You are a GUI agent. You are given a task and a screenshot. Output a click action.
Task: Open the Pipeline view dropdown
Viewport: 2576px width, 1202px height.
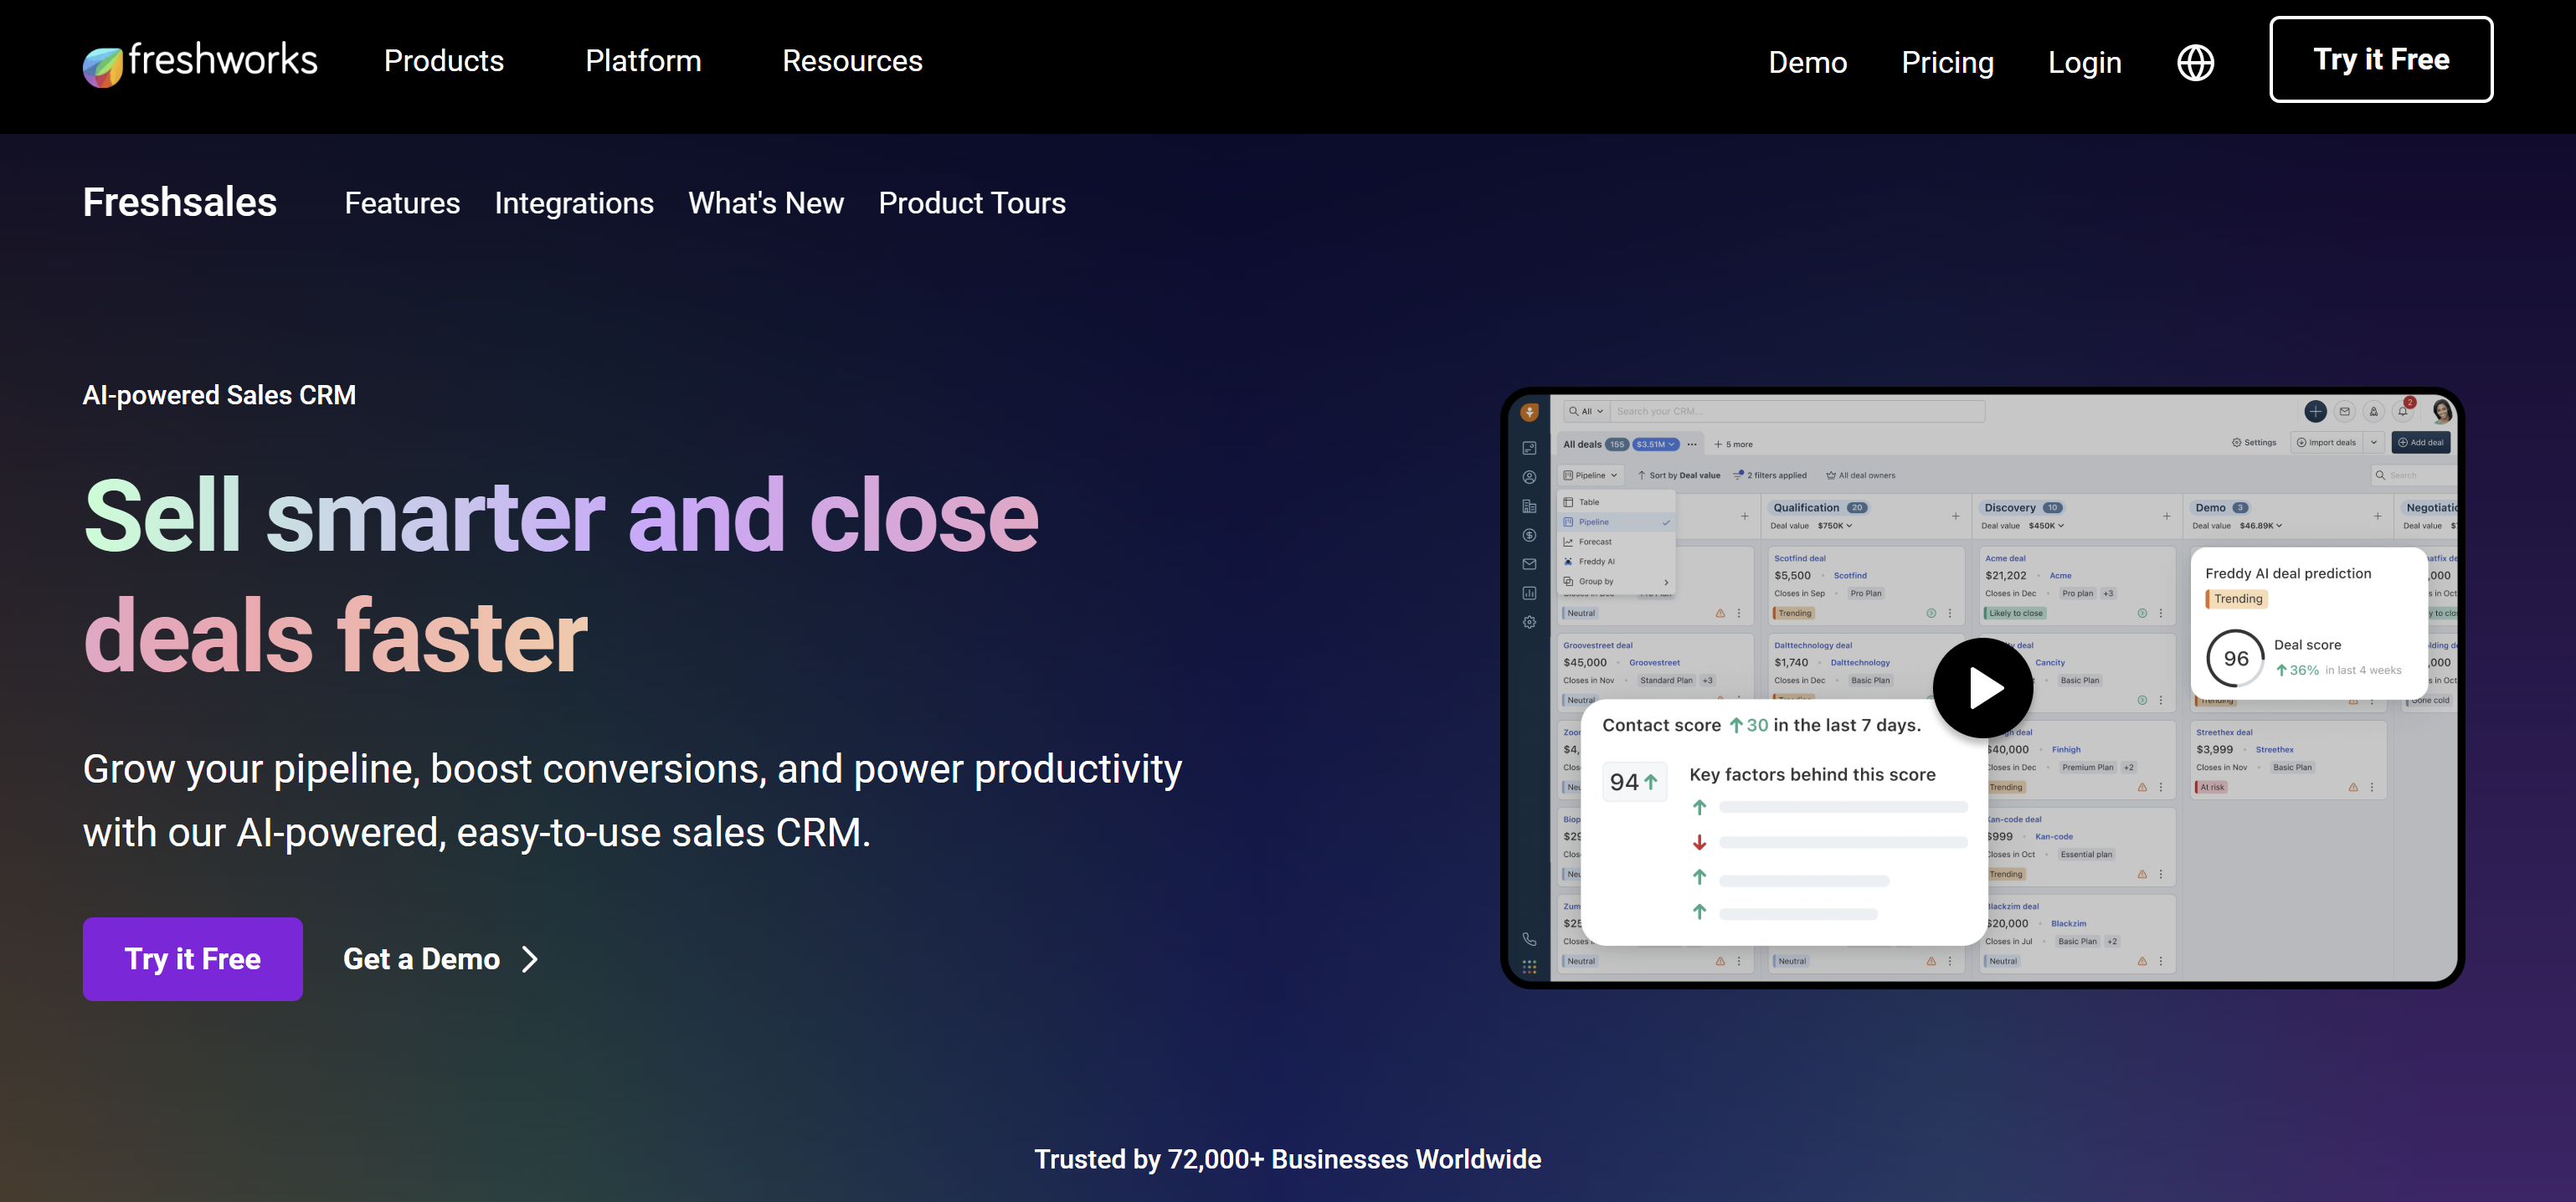click(x=1590, y=475)
